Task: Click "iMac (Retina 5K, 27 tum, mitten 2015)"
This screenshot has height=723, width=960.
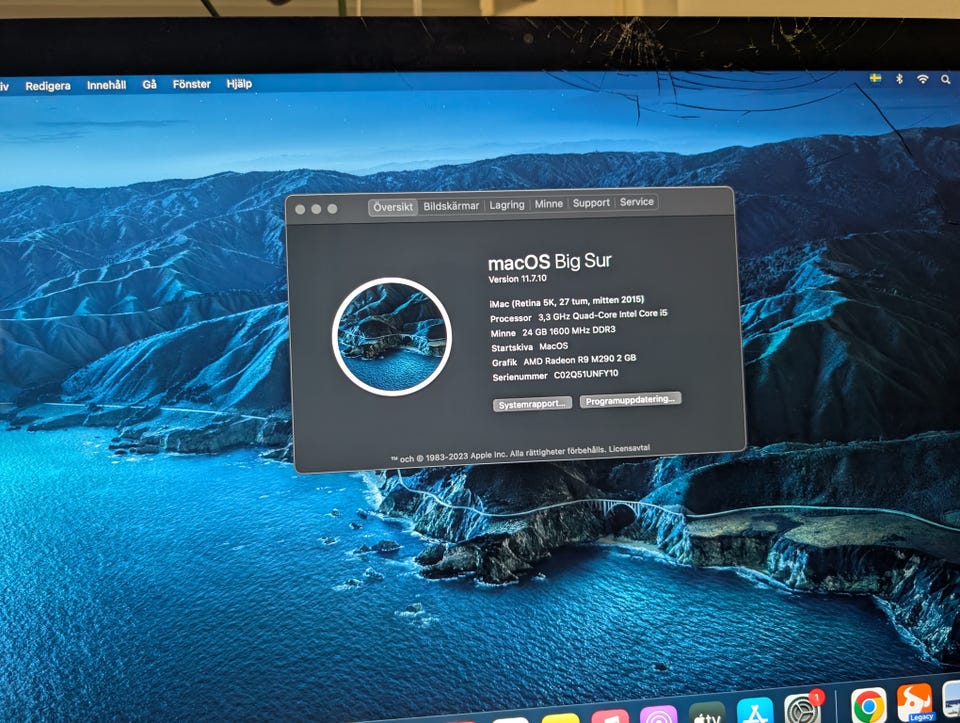Action: (567, 301)
